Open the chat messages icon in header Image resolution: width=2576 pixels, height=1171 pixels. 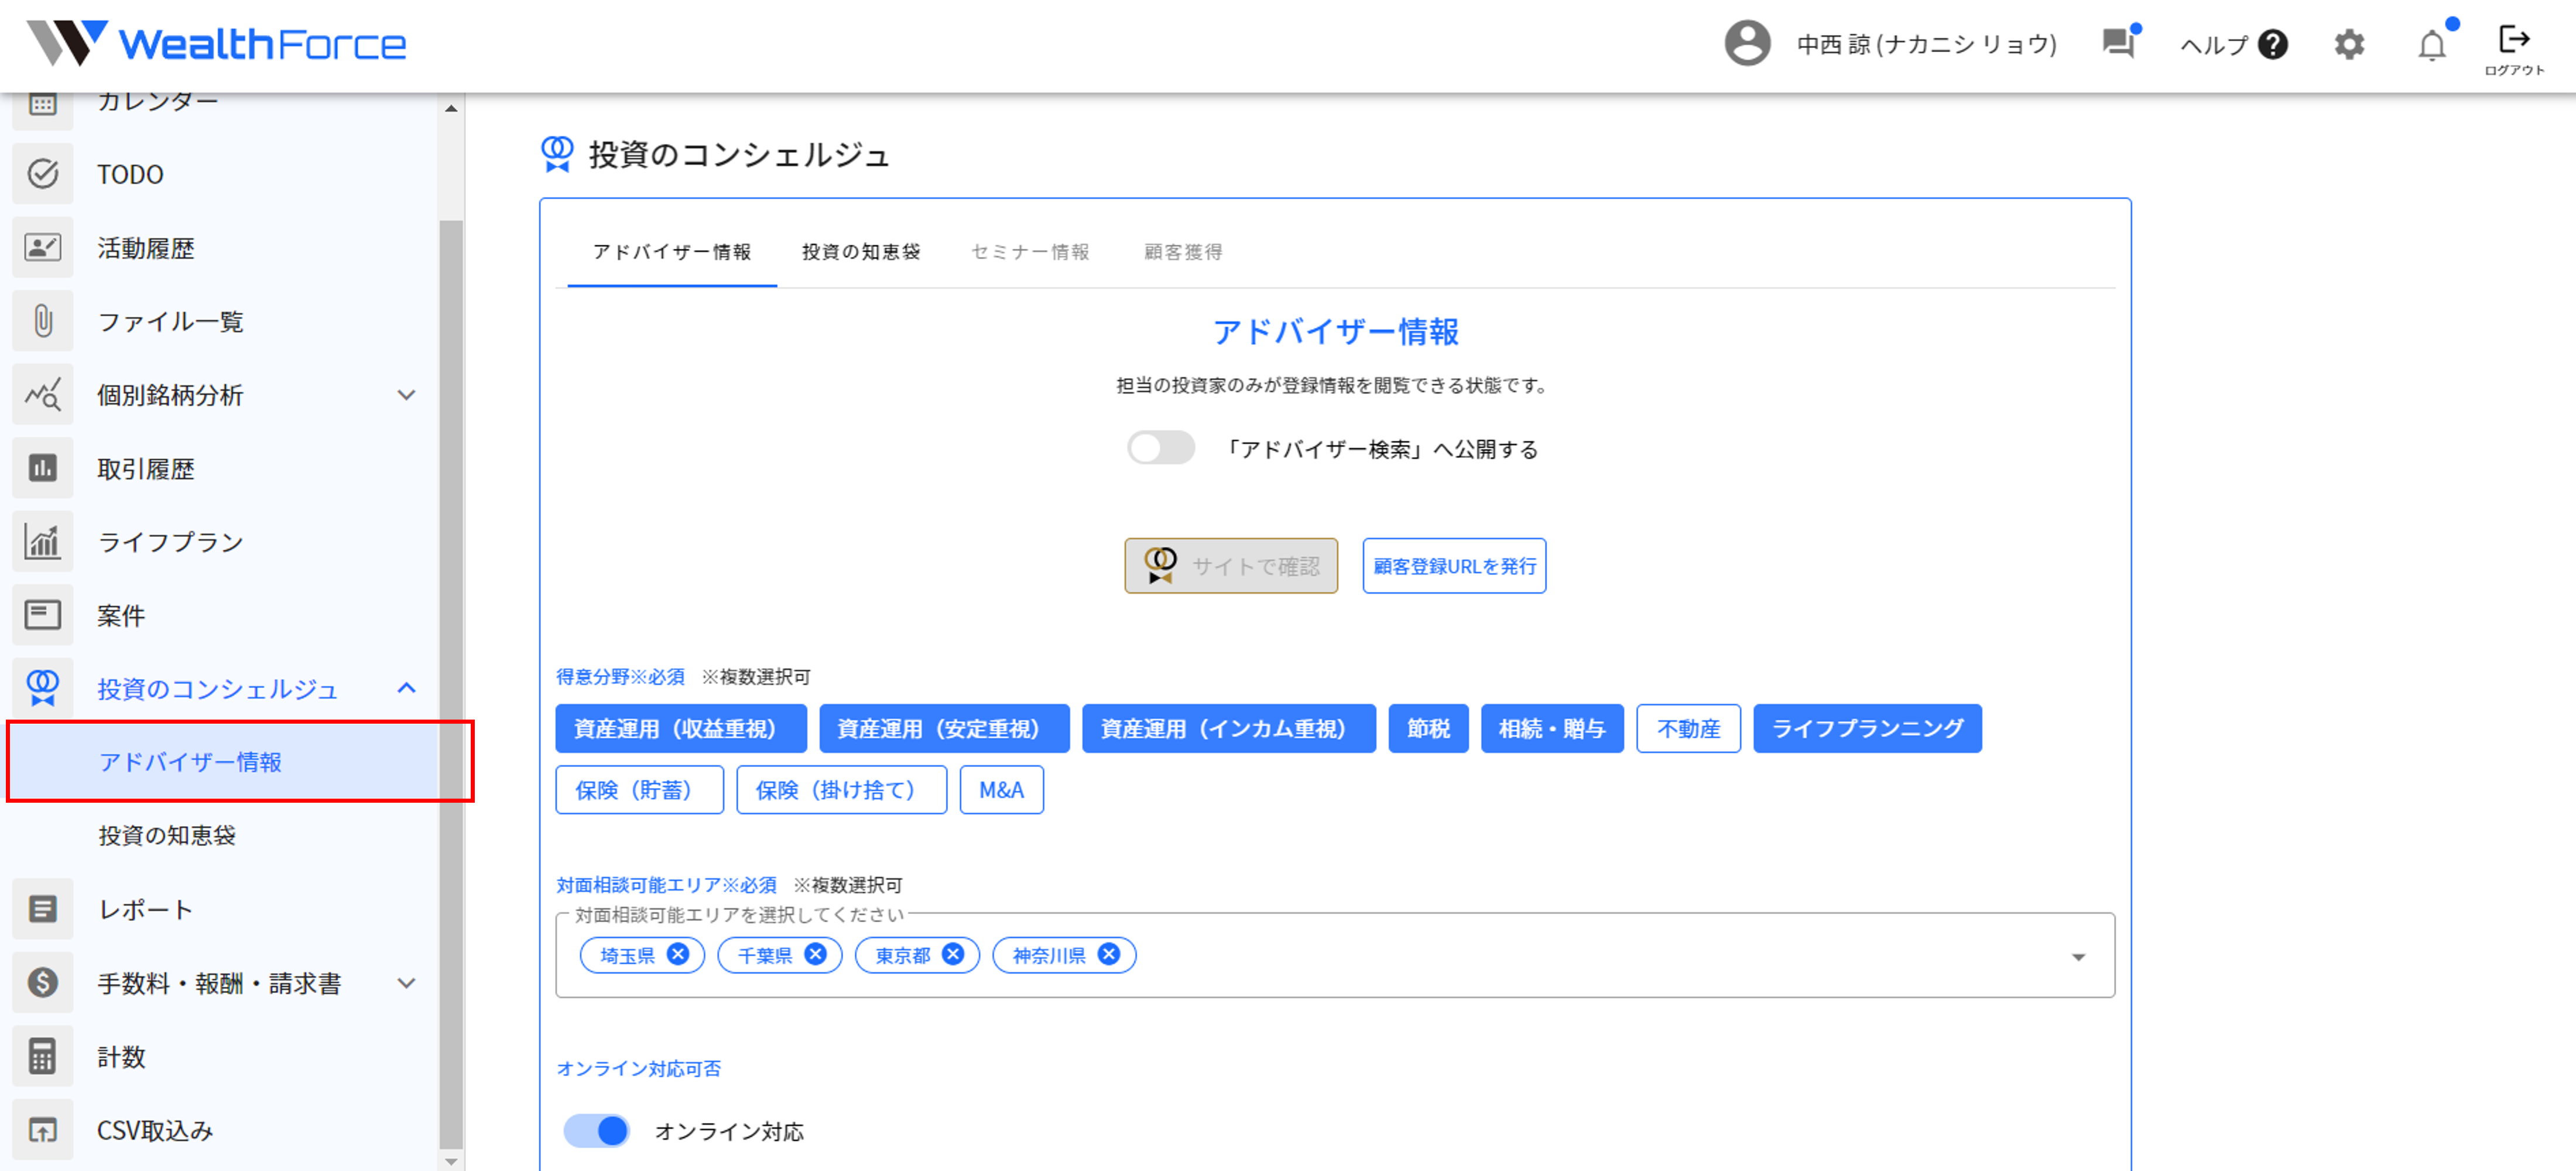[x=2118, y=44]
